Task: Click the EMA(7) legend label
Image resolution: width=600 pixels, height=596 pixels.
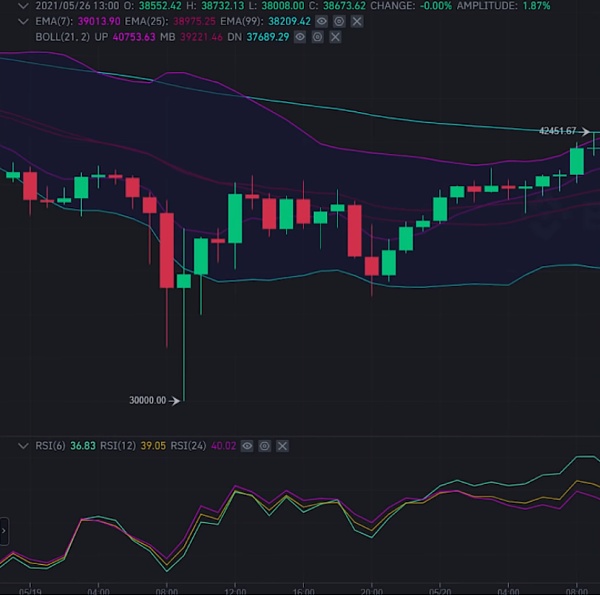Action: (53, 21)
